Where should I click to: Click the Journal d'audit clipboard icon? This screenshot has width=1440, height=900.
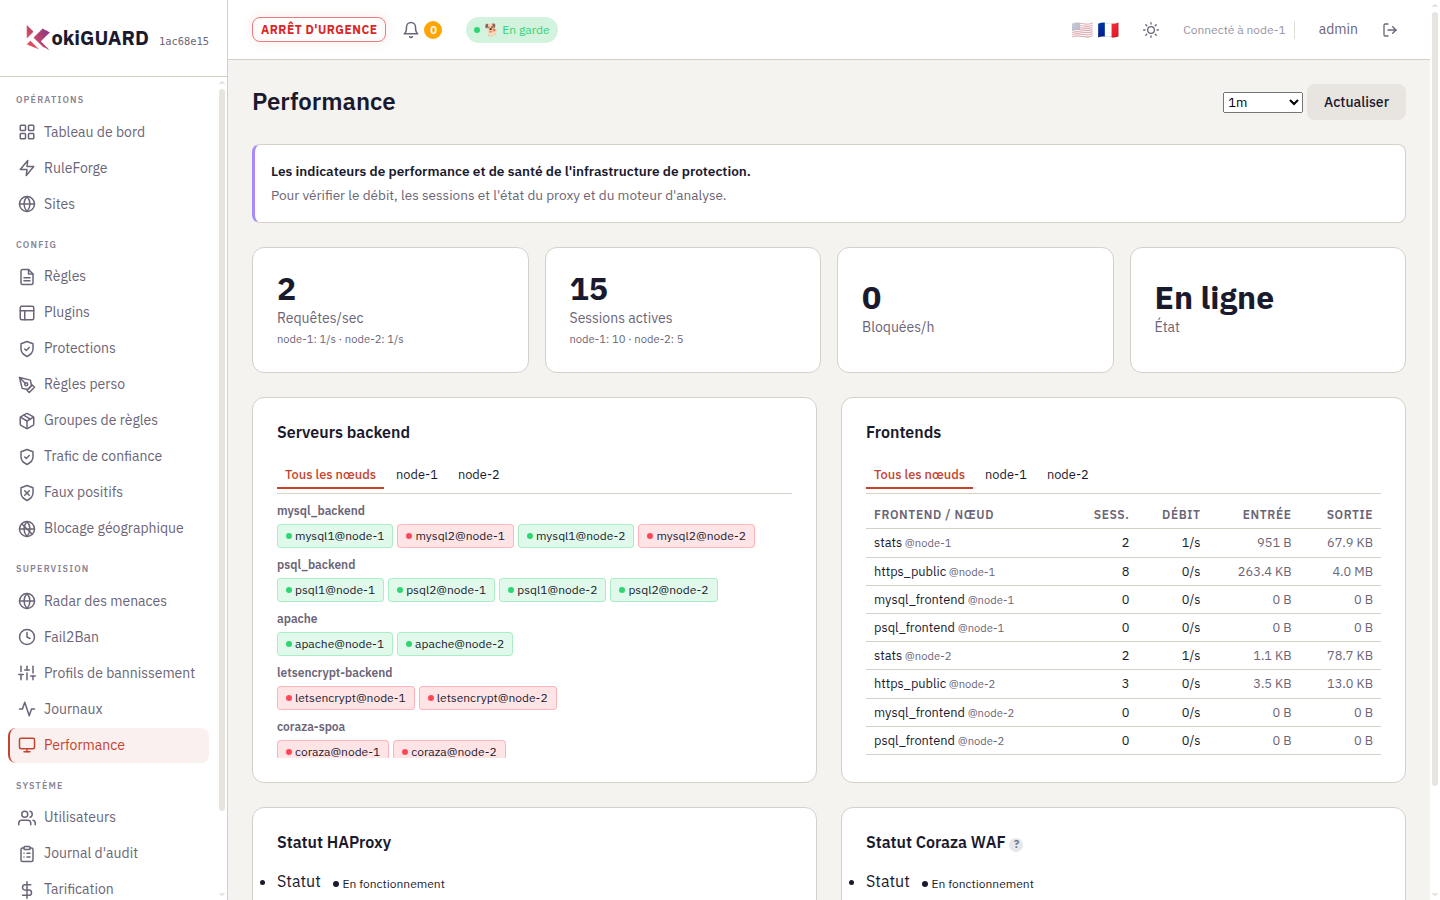[27, 853]
